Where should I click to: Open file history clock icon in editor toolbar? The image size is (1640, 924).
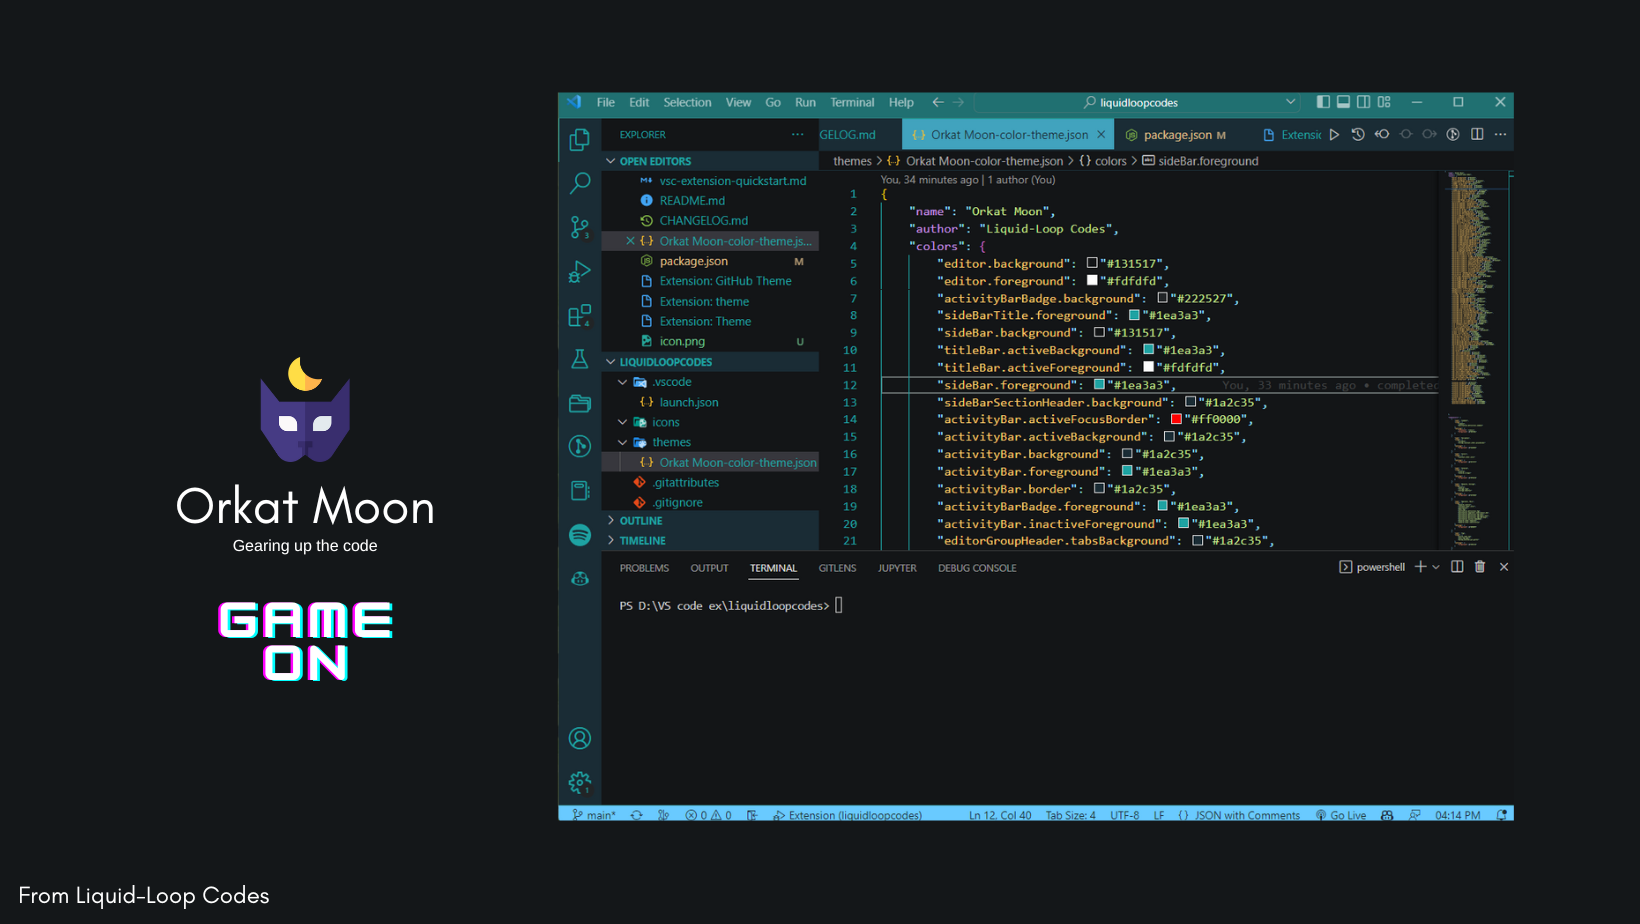click(1357, 134)
